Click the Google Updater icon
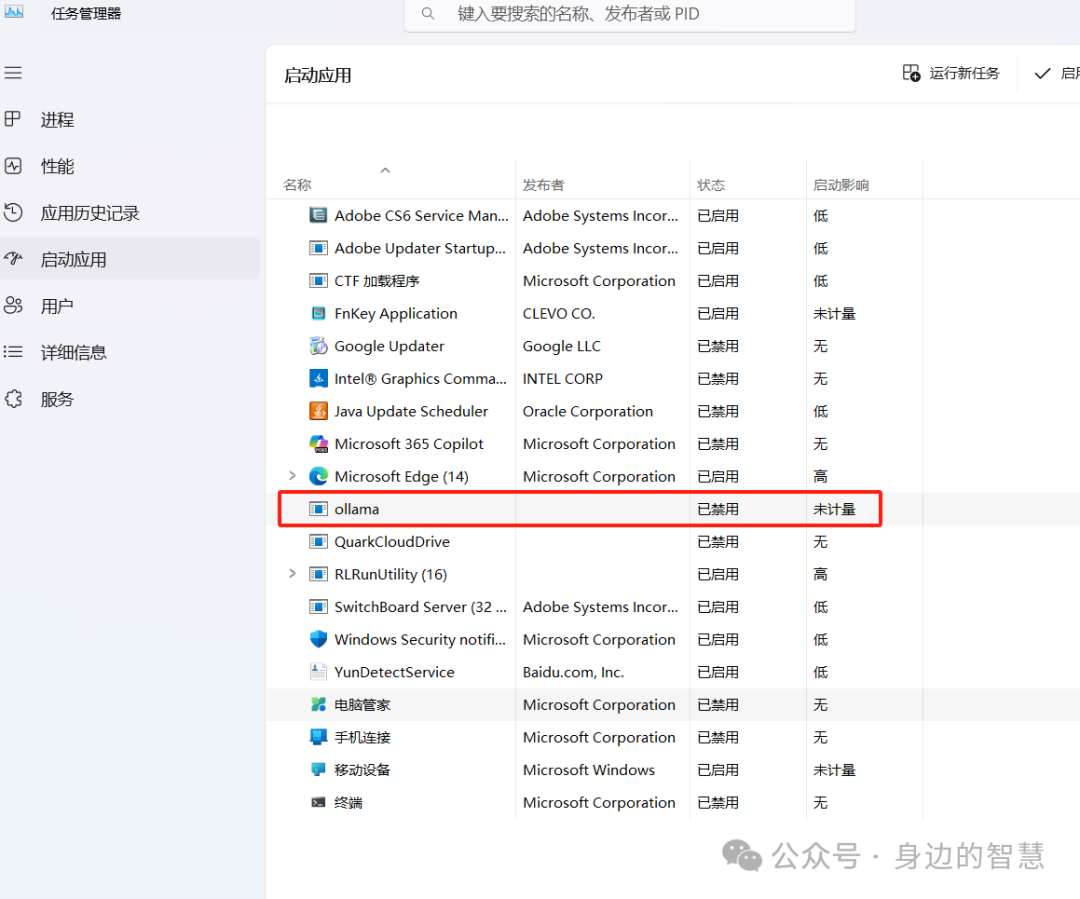Image resolution: width=1080 pixels, height=899 pixels. [318, 346]
